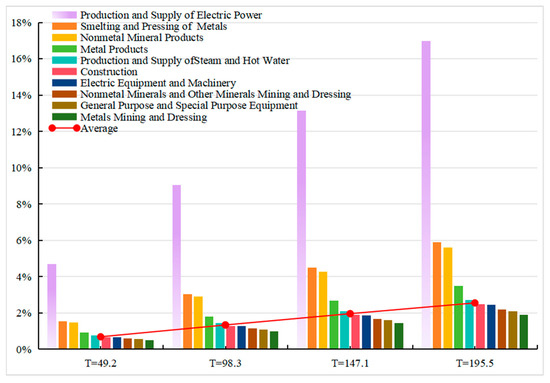Click the navy Electric Equipment and Machinery swatch
This screenshot has width=550, height=383.
(64, 83)
